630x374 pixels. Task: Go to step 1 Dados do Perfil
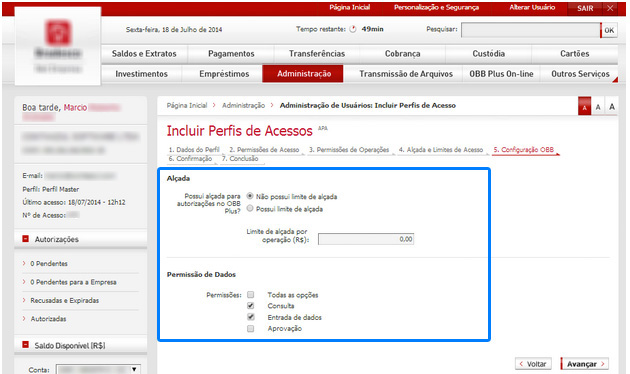pyautogui.click(x=194, y=150)
